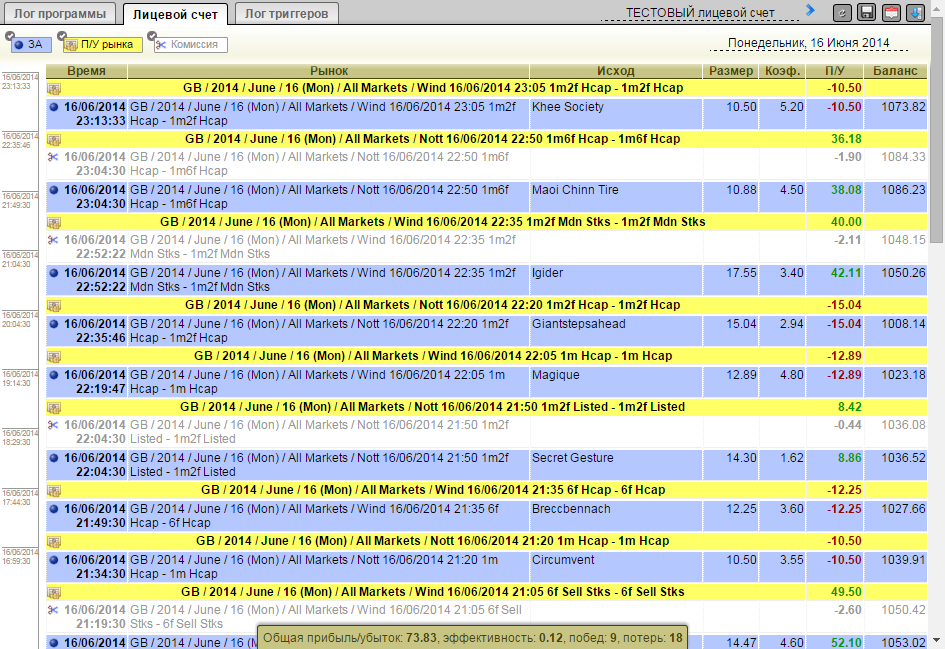Select the Secret Gesture outcome cell
Viewport: 945px width, 649px height.
pyautogui.click(x=615, y=465)
